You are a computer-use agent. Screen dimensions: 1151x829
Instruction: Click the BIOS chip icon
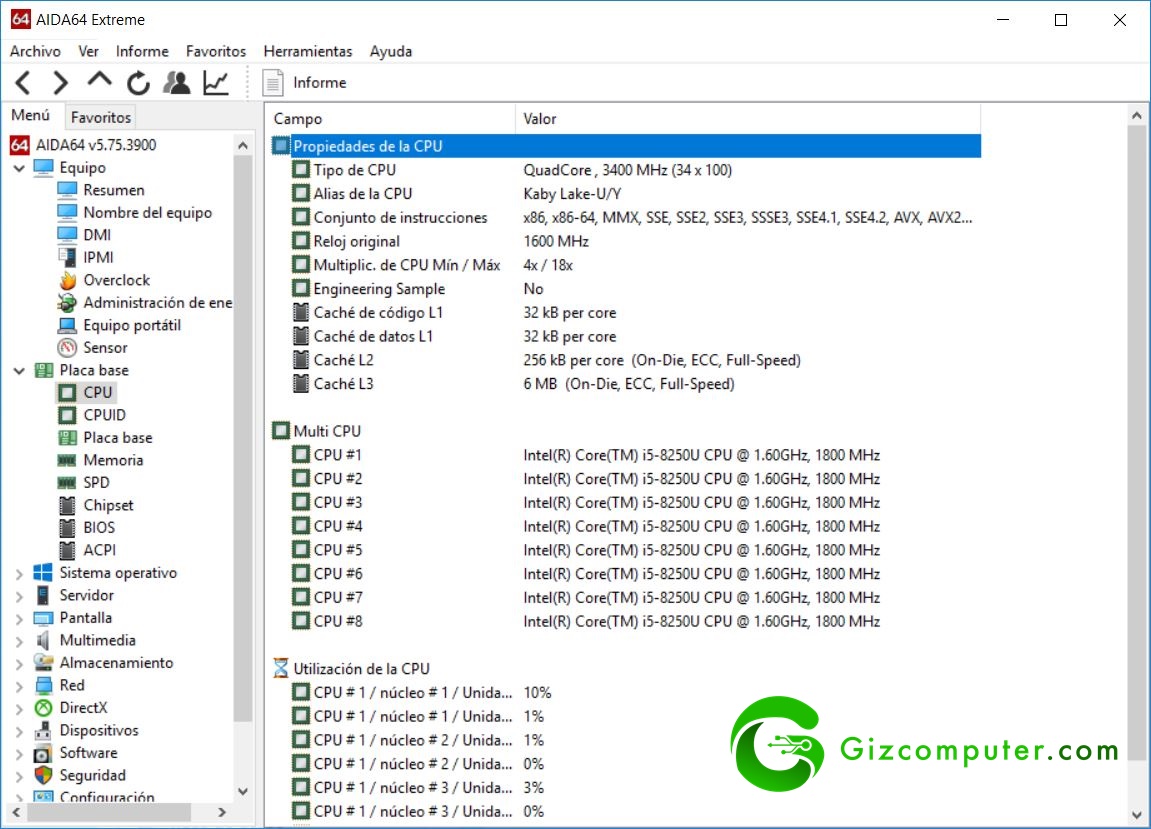67,528
